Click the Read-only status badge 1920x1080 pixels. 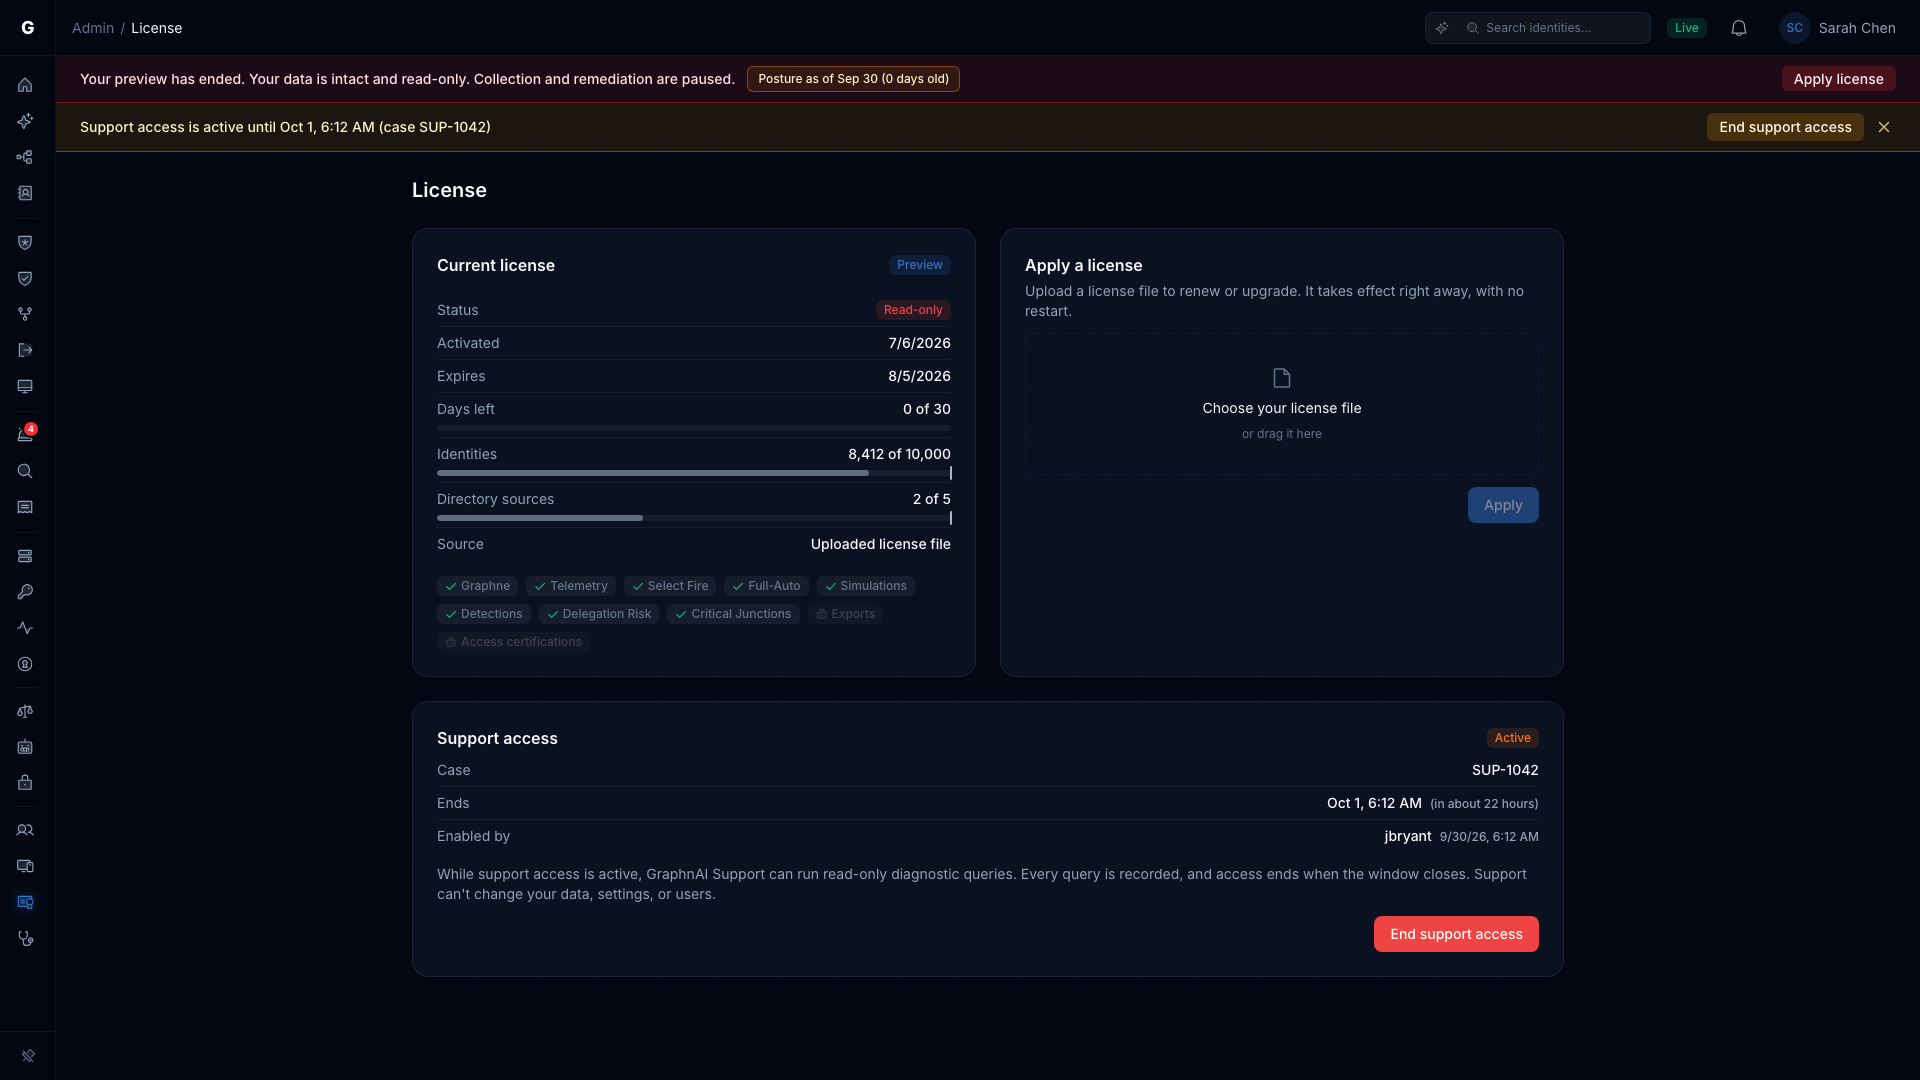tap(913, 310)
